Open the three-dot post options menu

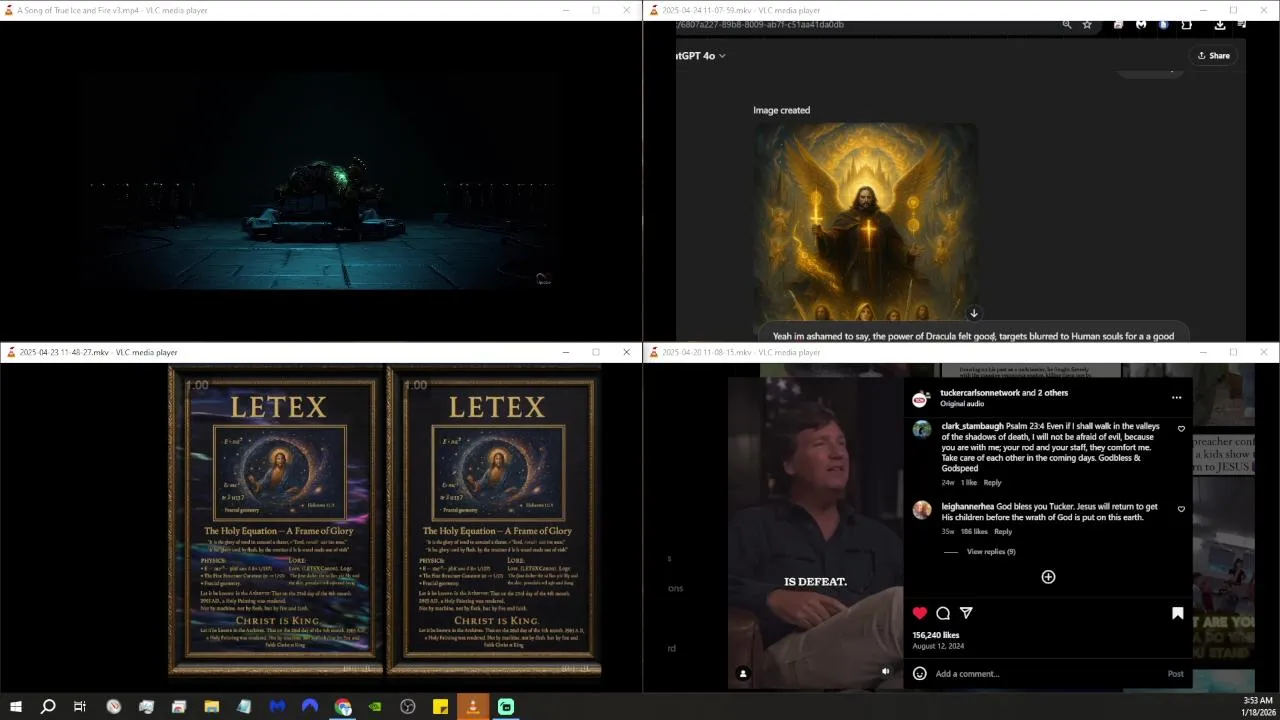pos(1176,398)
